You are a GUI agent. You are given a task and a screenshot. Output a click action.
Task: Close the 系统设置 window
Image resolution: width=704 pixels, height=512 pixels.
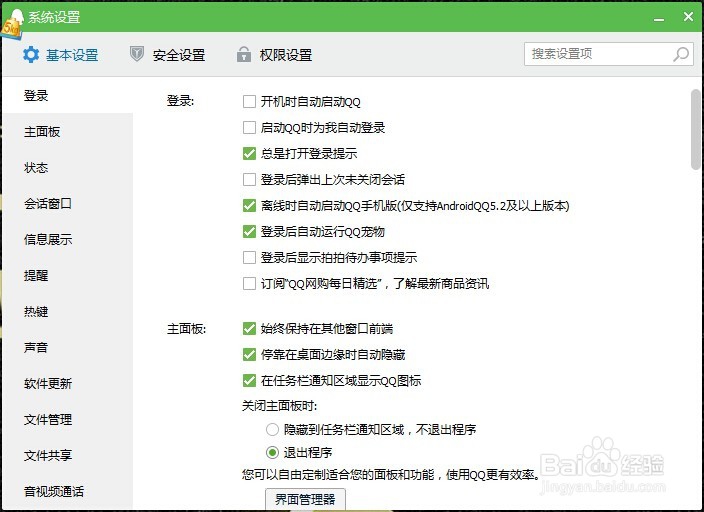[x=688, y=17]
